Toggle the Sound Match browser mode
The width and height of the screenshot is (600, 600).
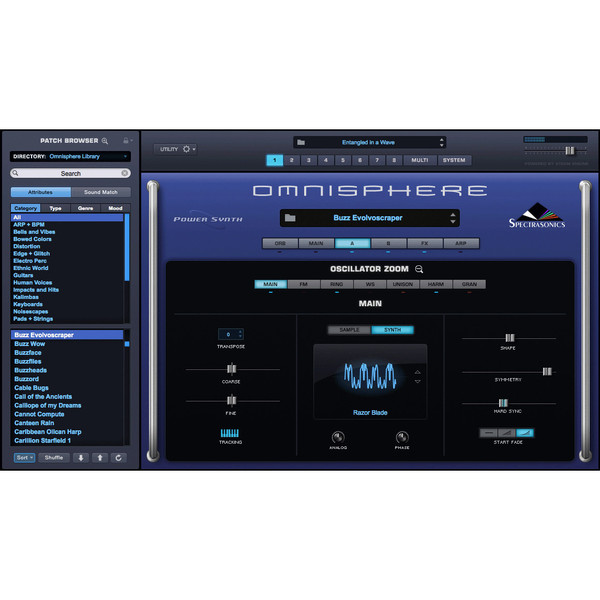[101, 192]
